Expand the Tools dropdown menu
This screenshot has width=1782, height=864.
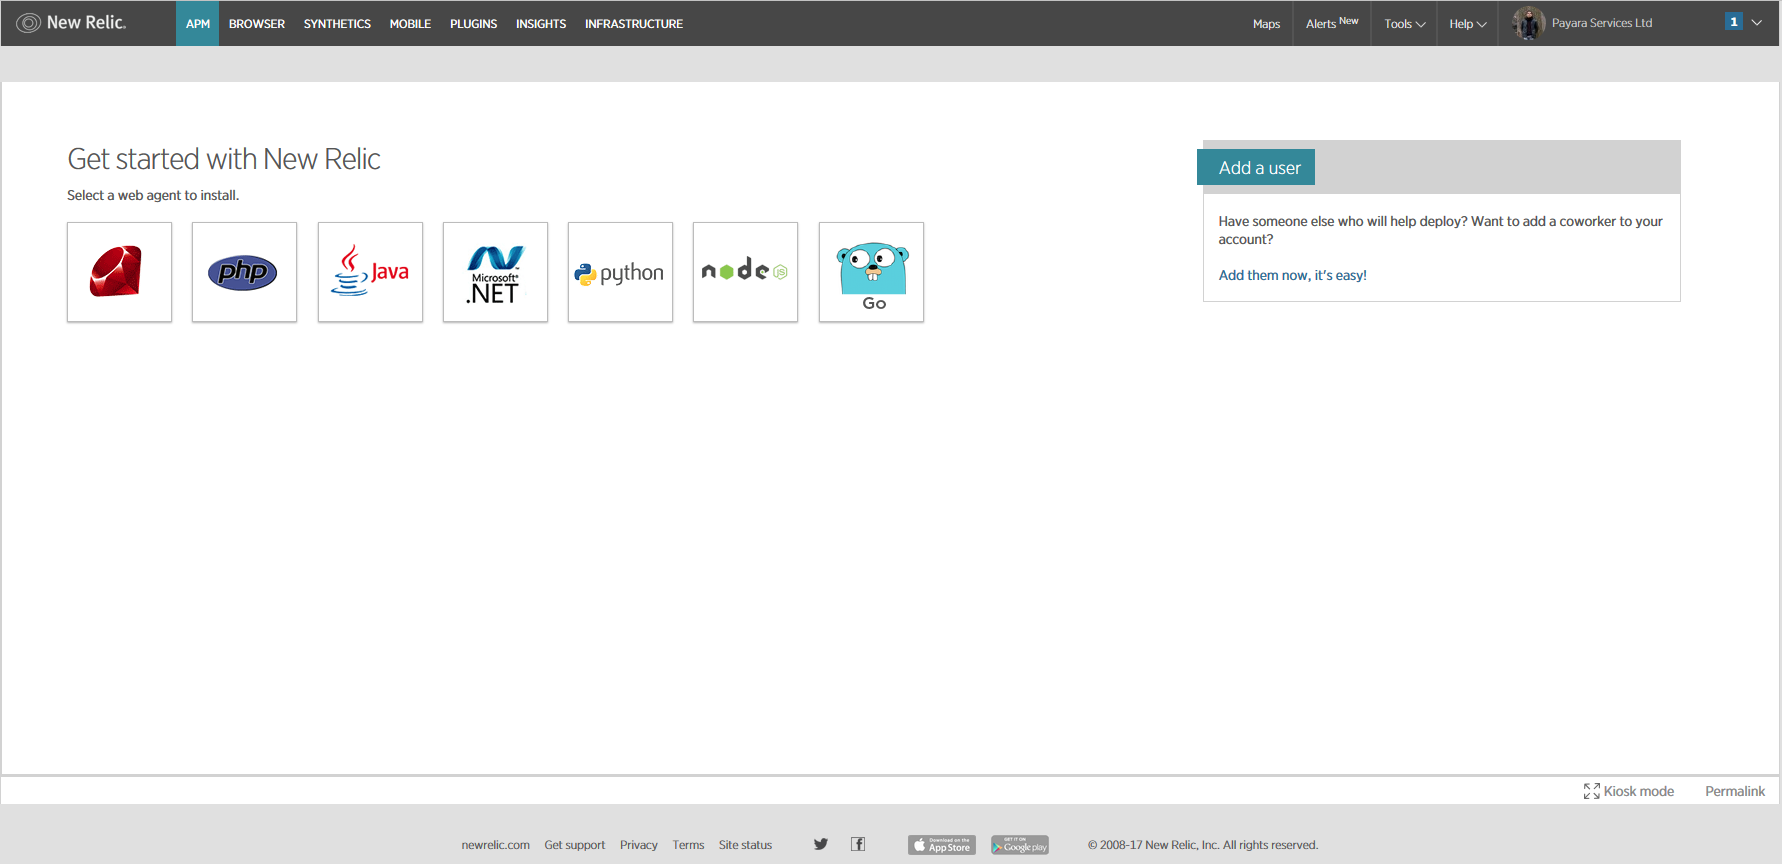(x=1404, y=24)
